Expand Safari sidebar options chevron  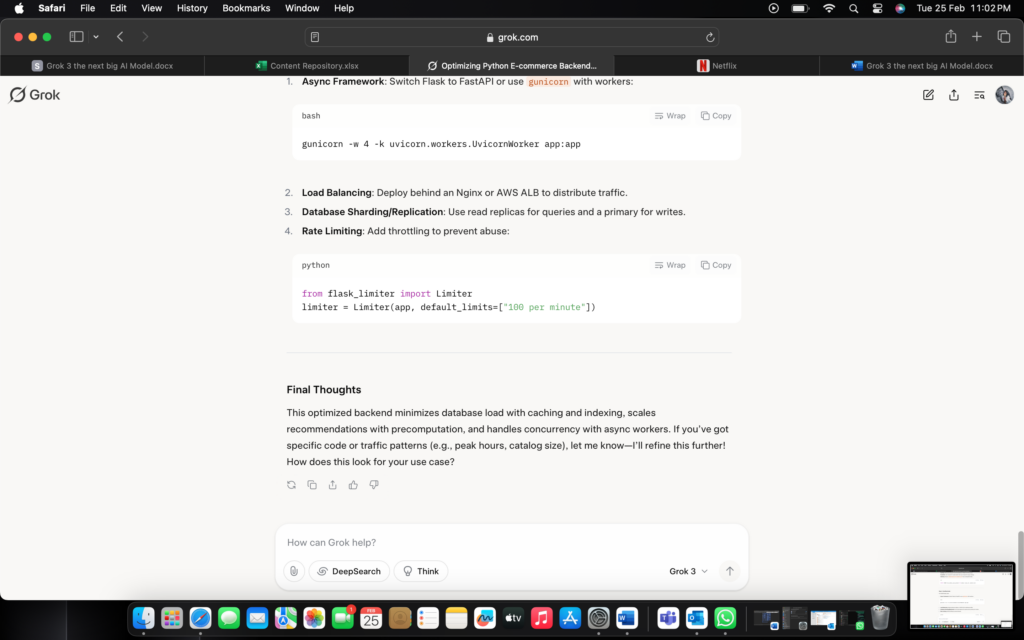[96, 37]
